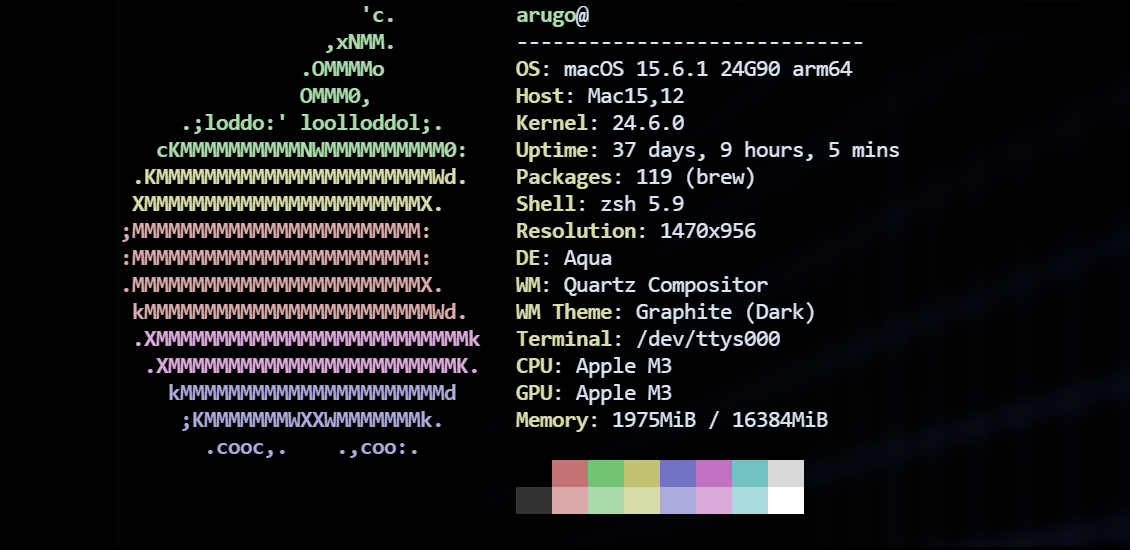The height and width of the screenshot is (550, 1130).
Task: Click the "Shell" label
Action: (546, 204)
